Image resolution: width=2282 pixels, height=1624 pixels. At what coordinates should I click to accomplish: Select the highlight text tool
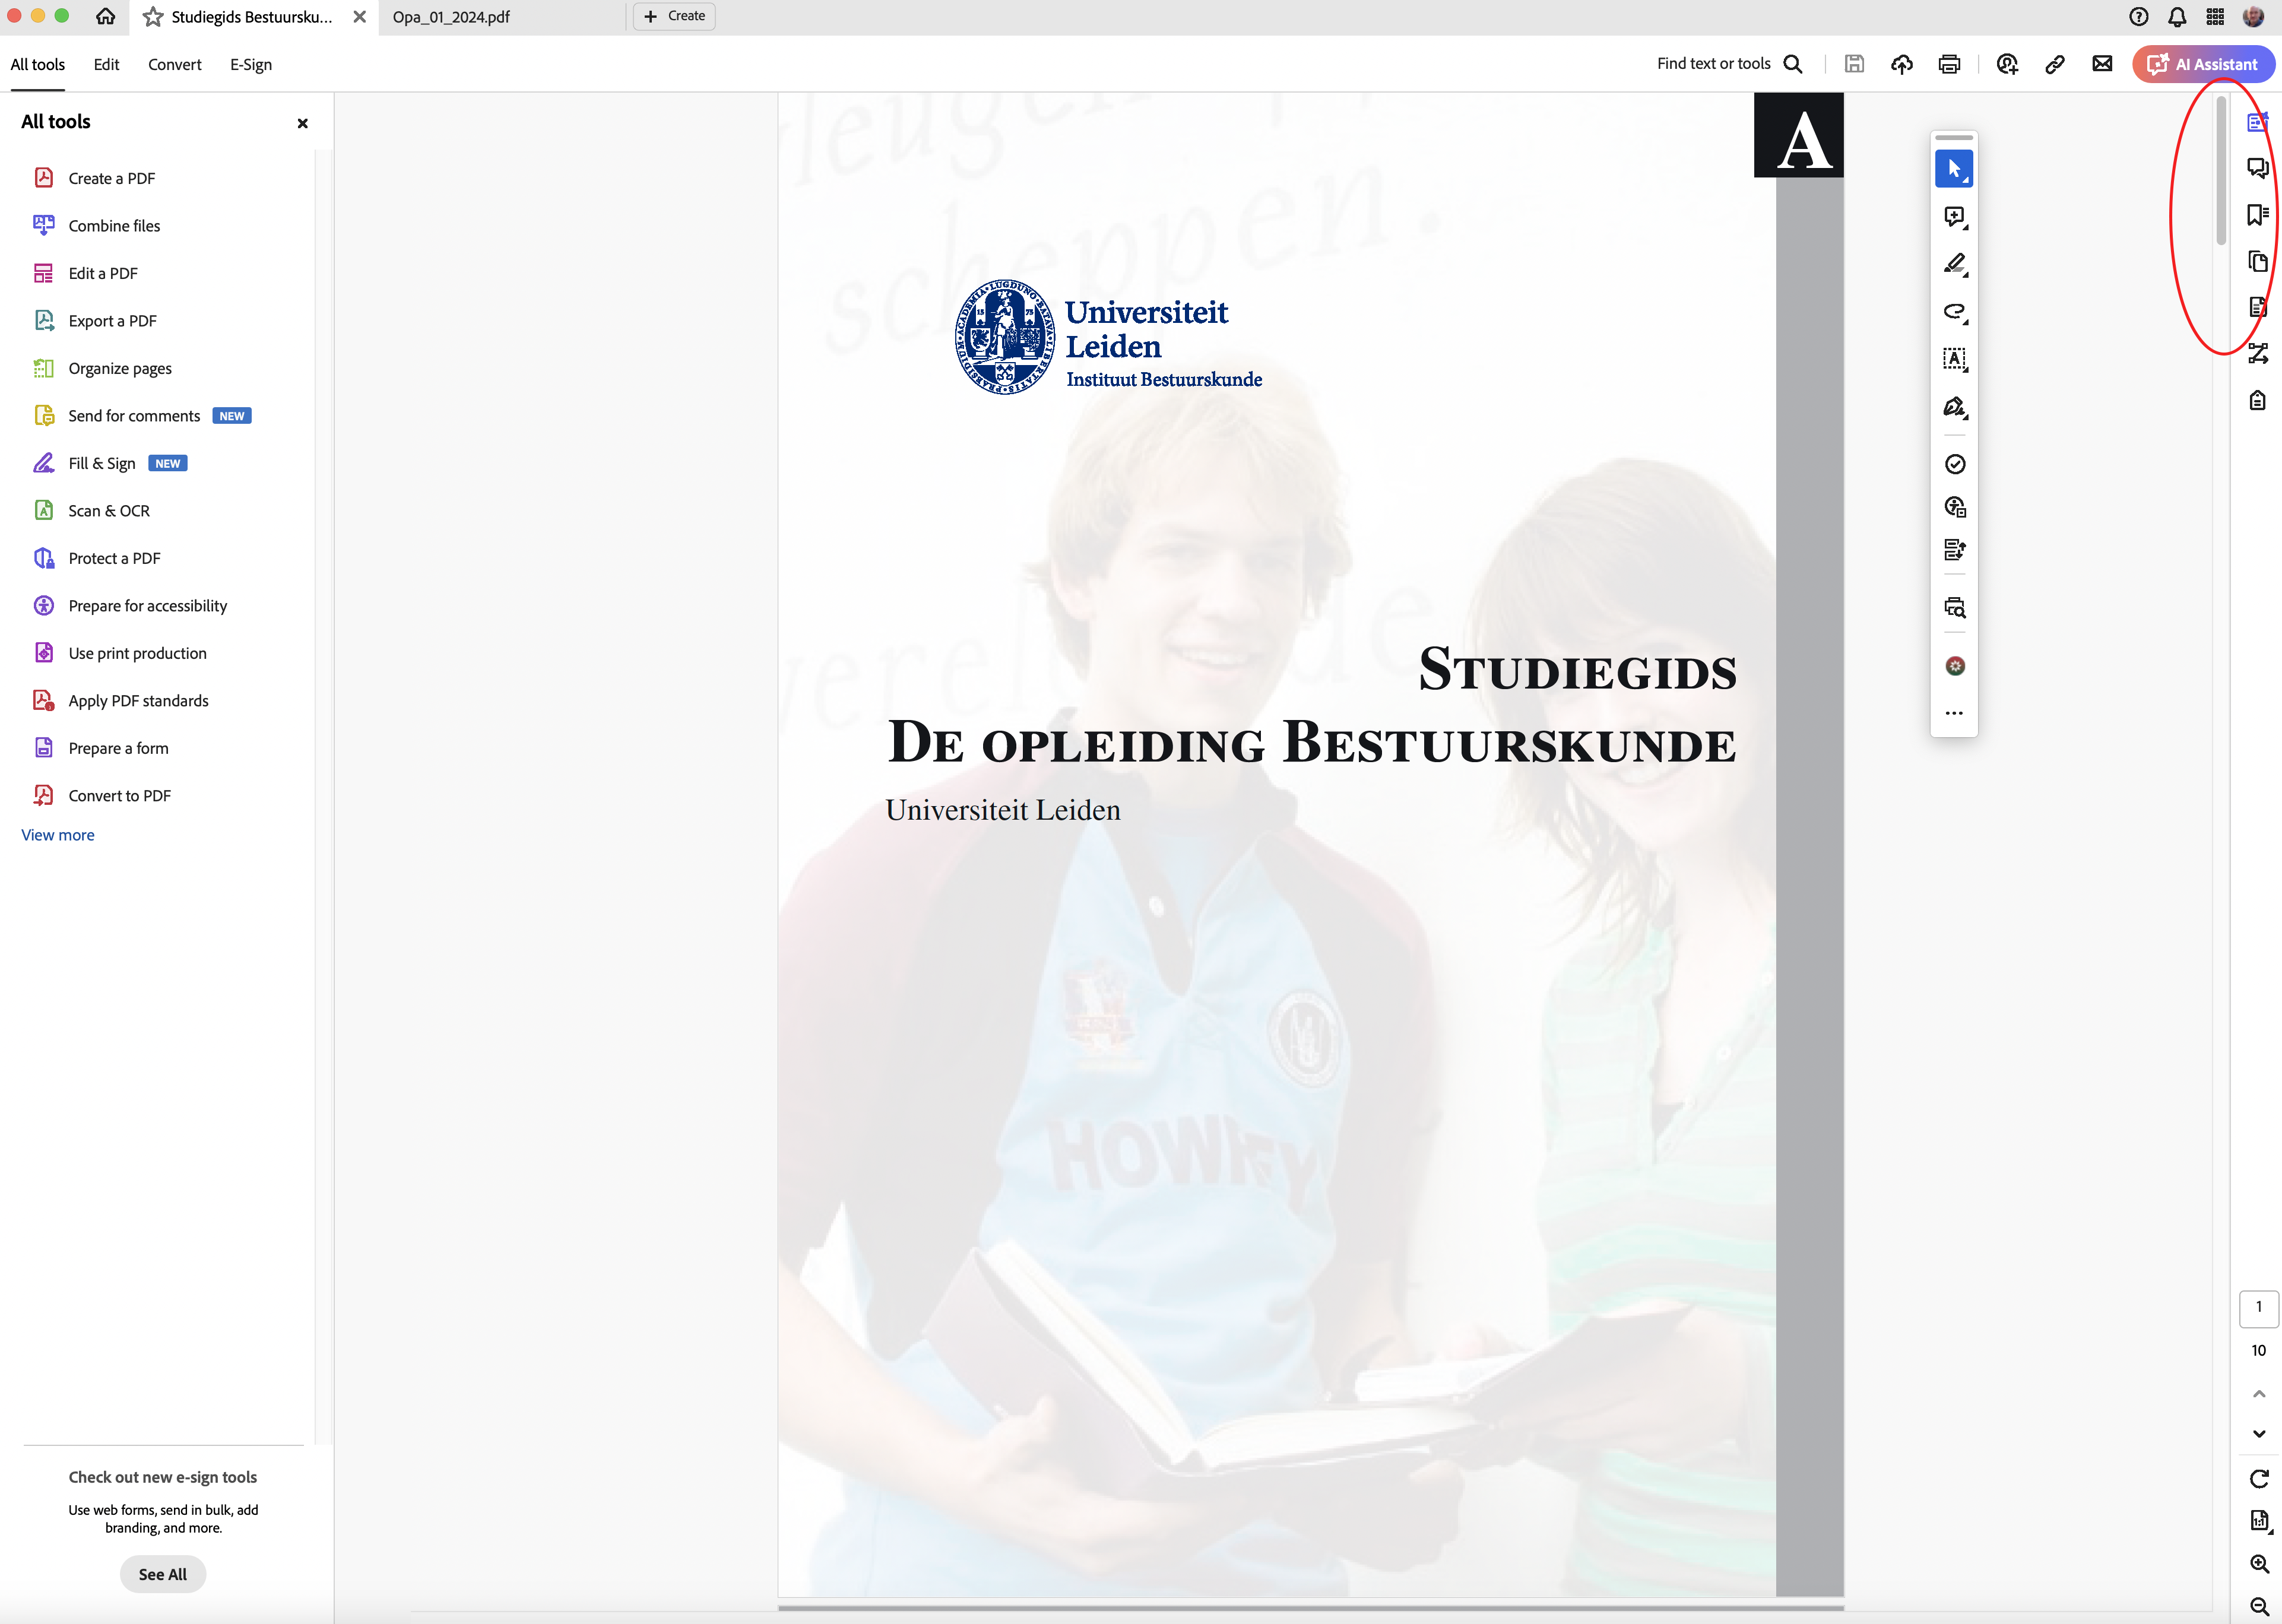tap(1954, 264)
